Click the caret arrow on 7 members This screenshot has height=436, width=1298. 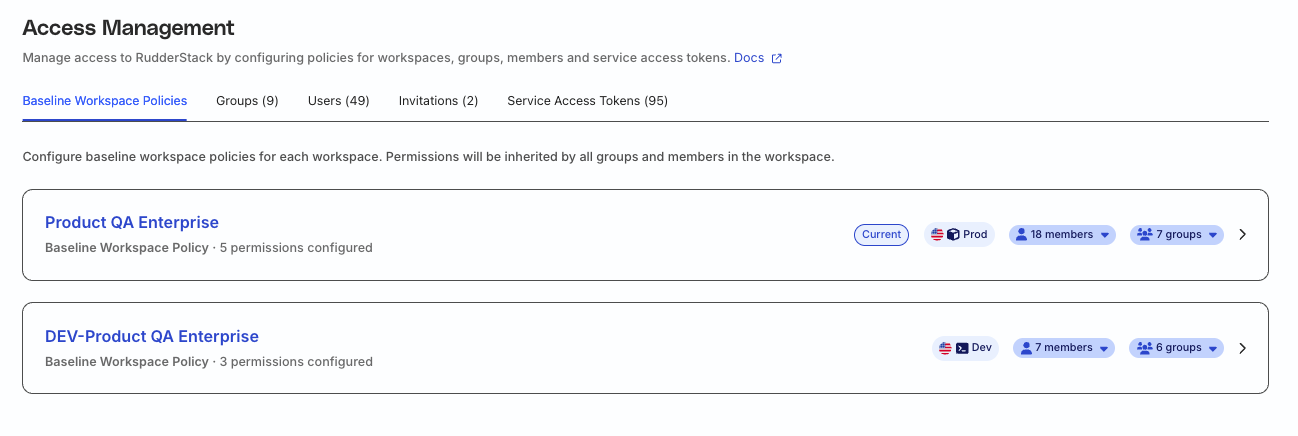1105,349
